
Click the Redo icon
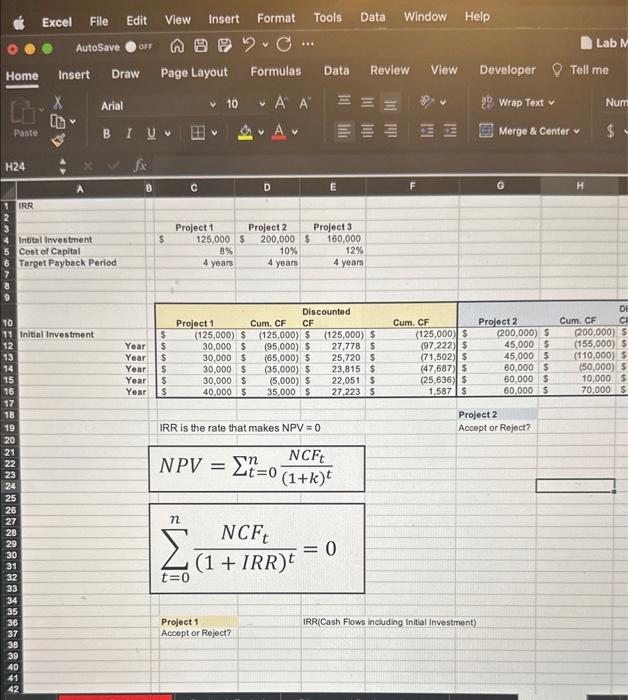[x=284, y=44]
